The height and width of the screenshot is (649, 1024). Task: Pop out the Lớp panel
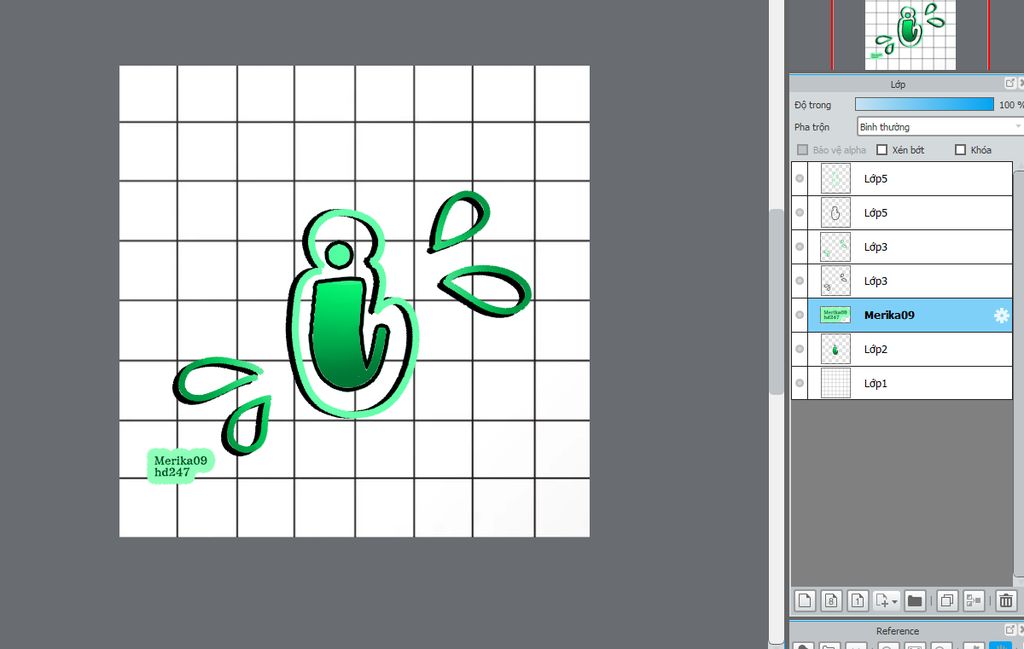click(1010, 83)
